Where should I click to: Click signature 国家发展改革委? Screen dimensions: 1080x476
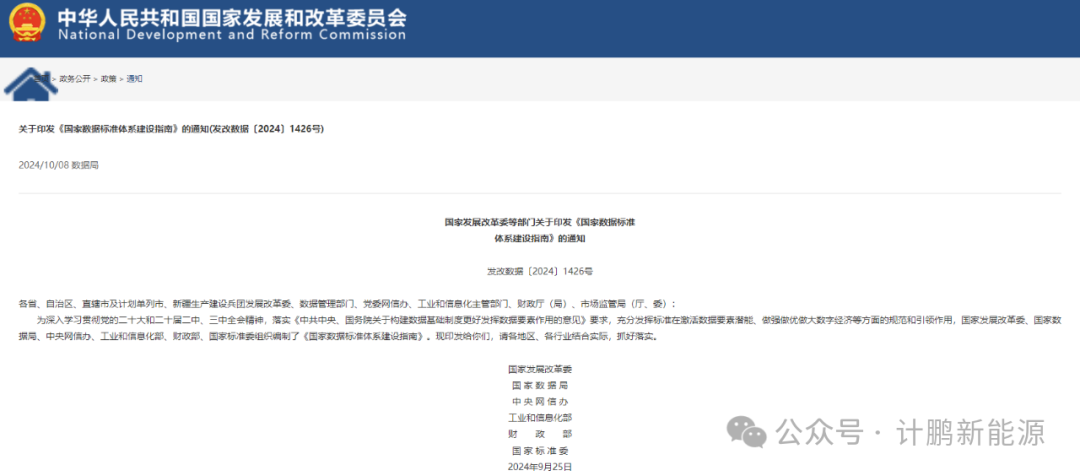pos(539,369)
